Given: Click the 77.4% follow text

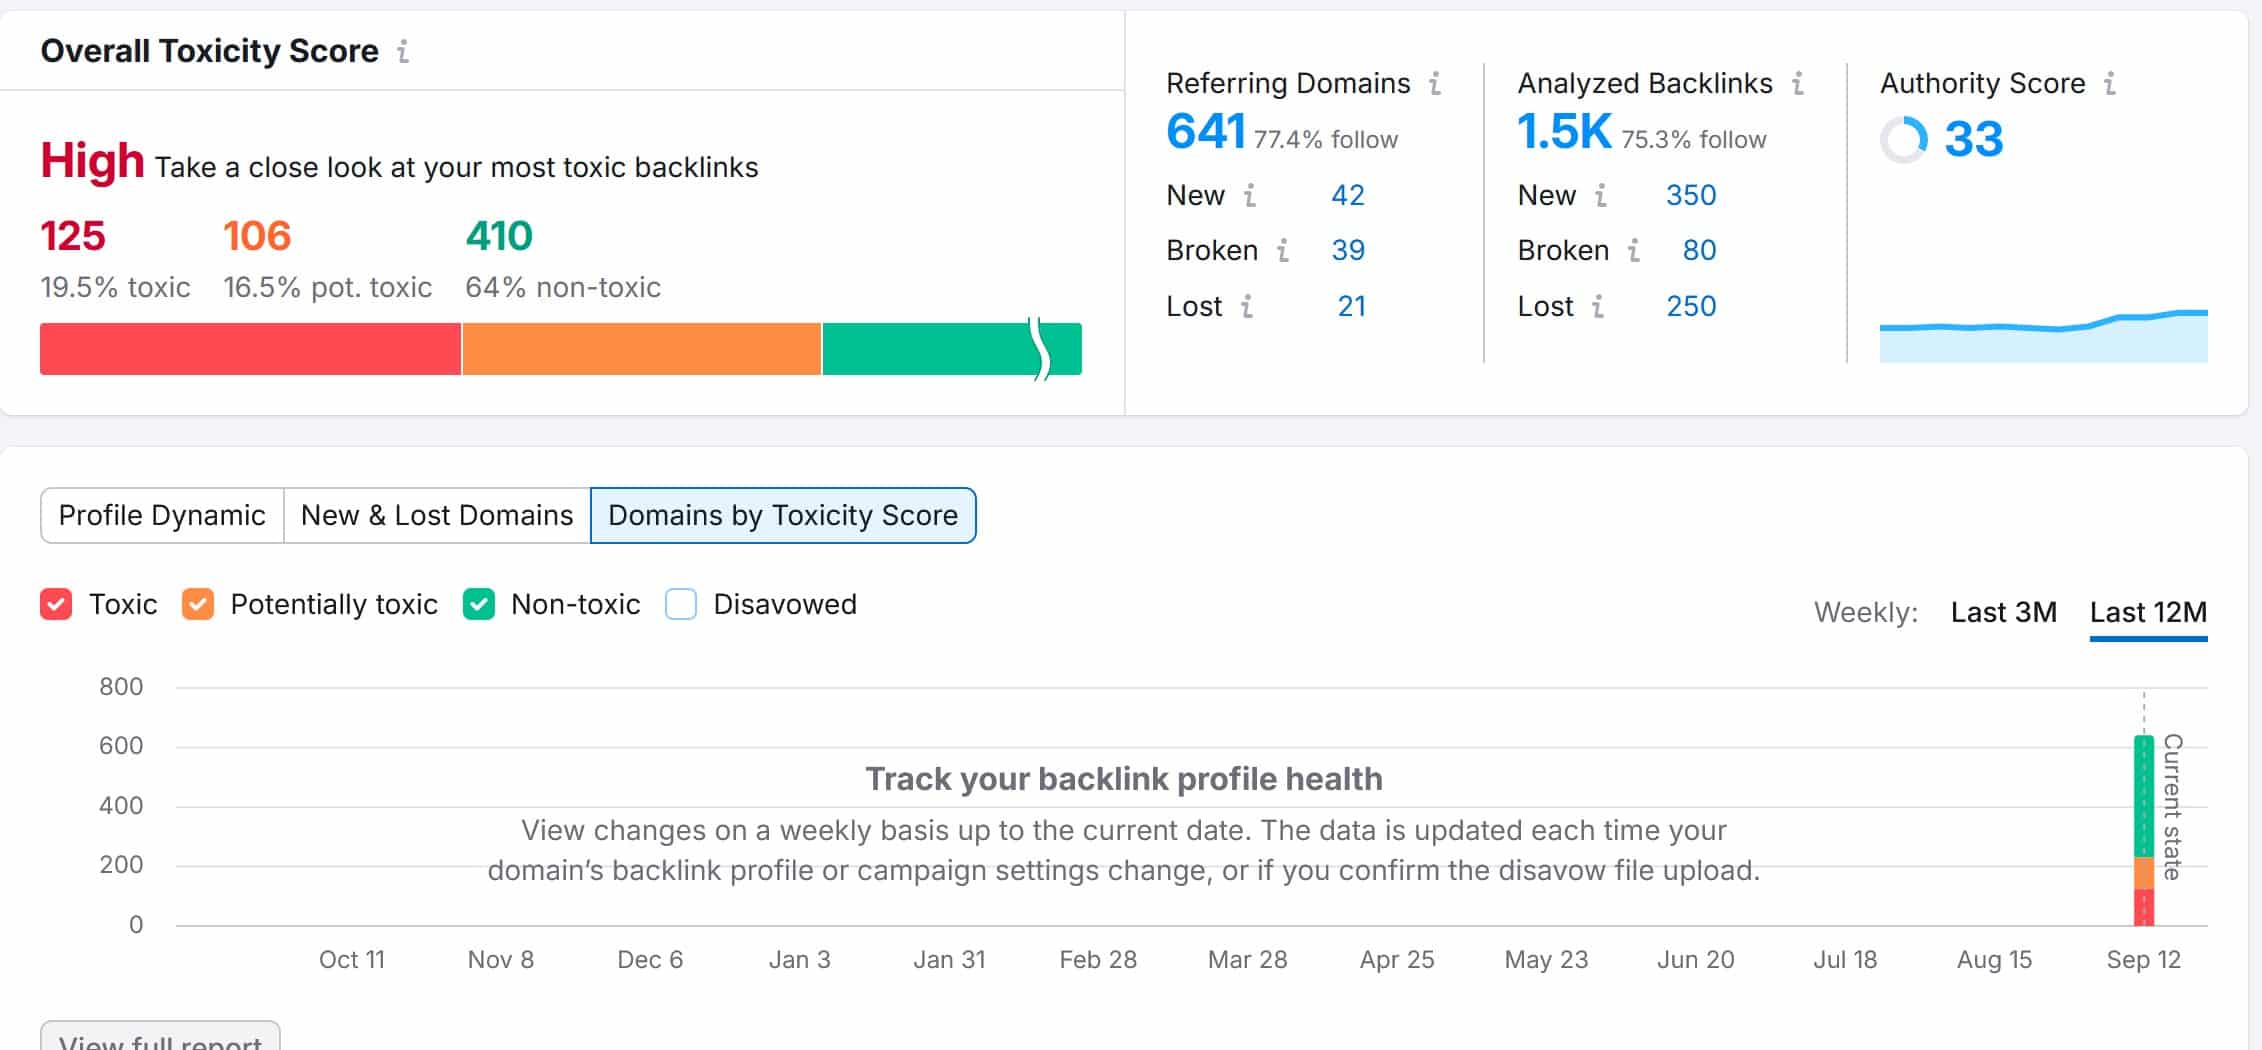Looking at the screenshot, I should click(1326, 139).
